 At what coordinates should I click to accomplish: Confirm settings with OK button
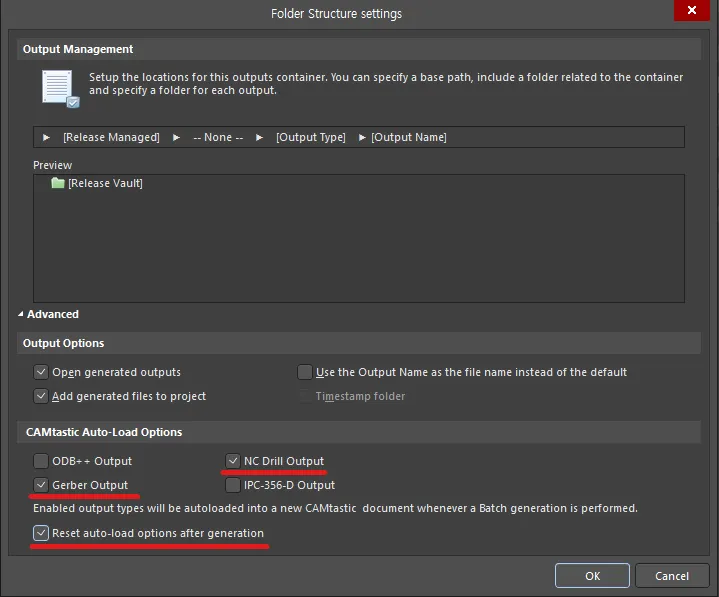point(592,575)
